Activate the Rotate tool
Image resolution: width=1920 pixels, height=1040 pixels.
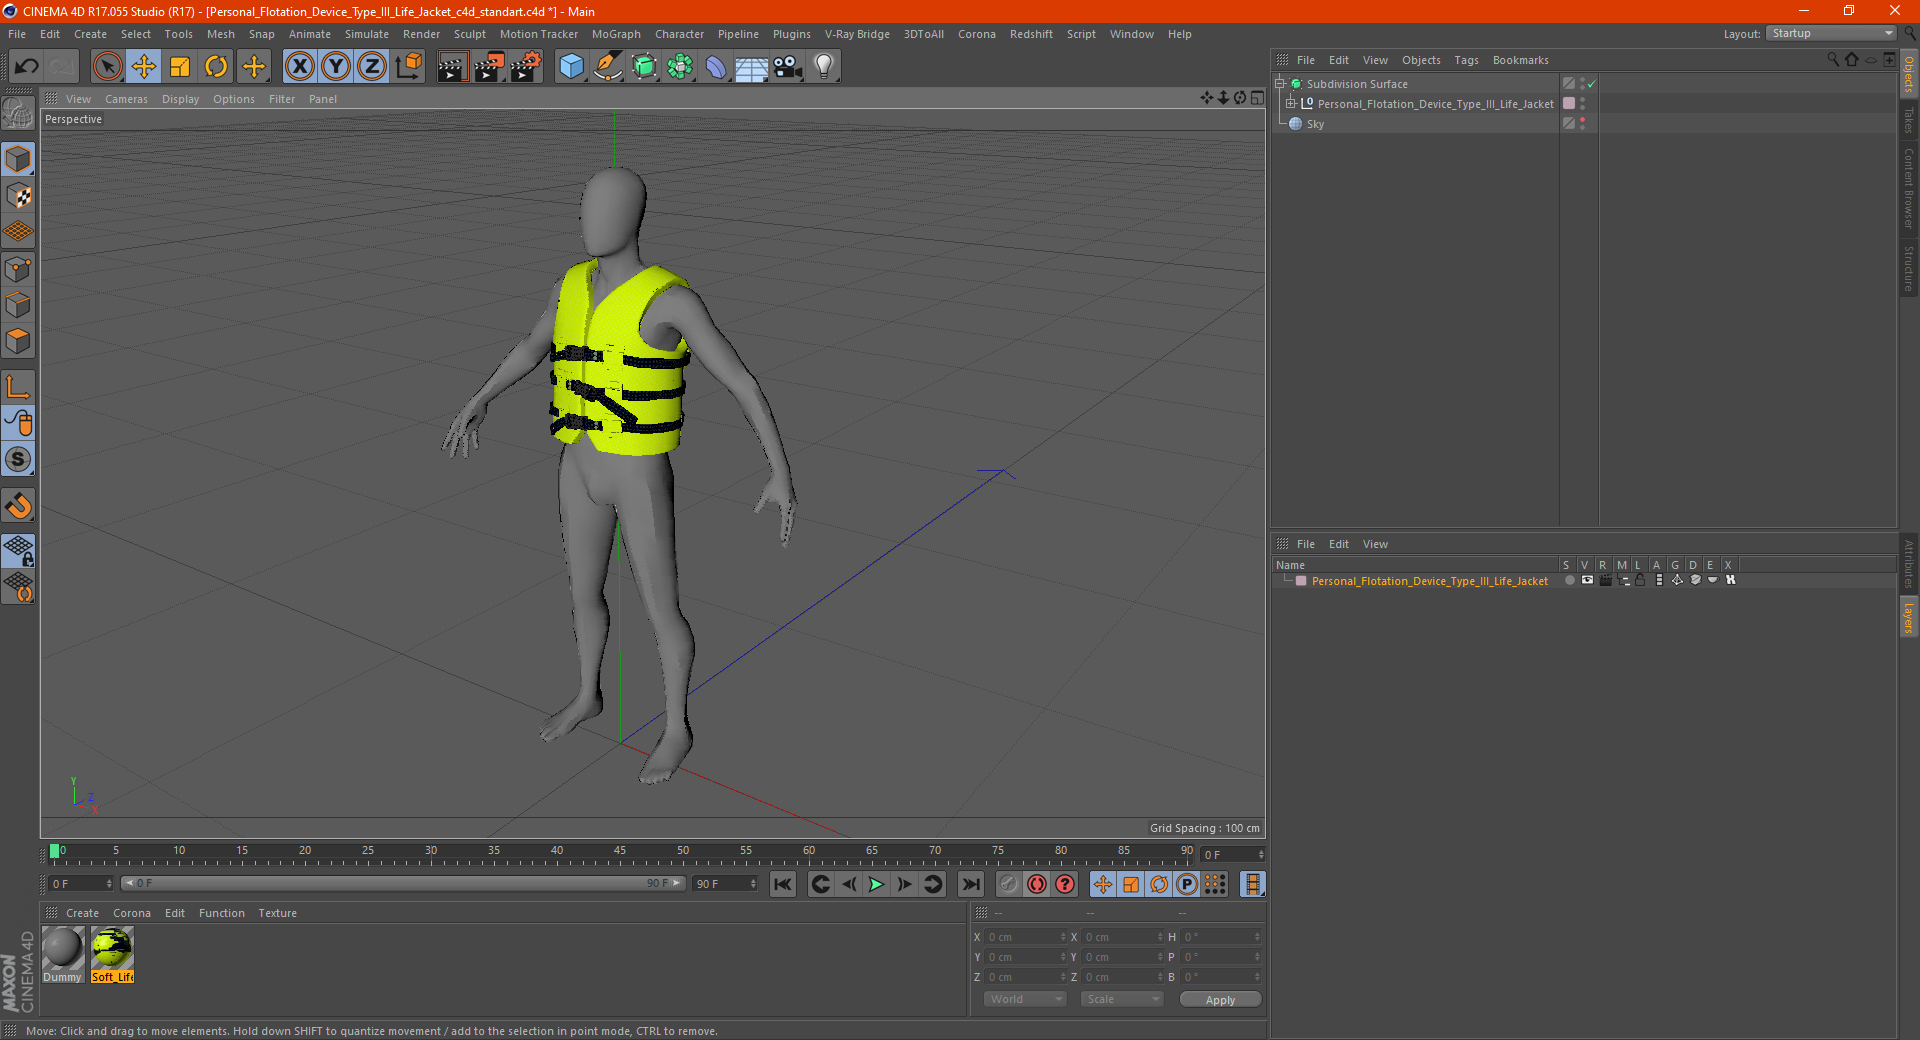click(216, 67)
